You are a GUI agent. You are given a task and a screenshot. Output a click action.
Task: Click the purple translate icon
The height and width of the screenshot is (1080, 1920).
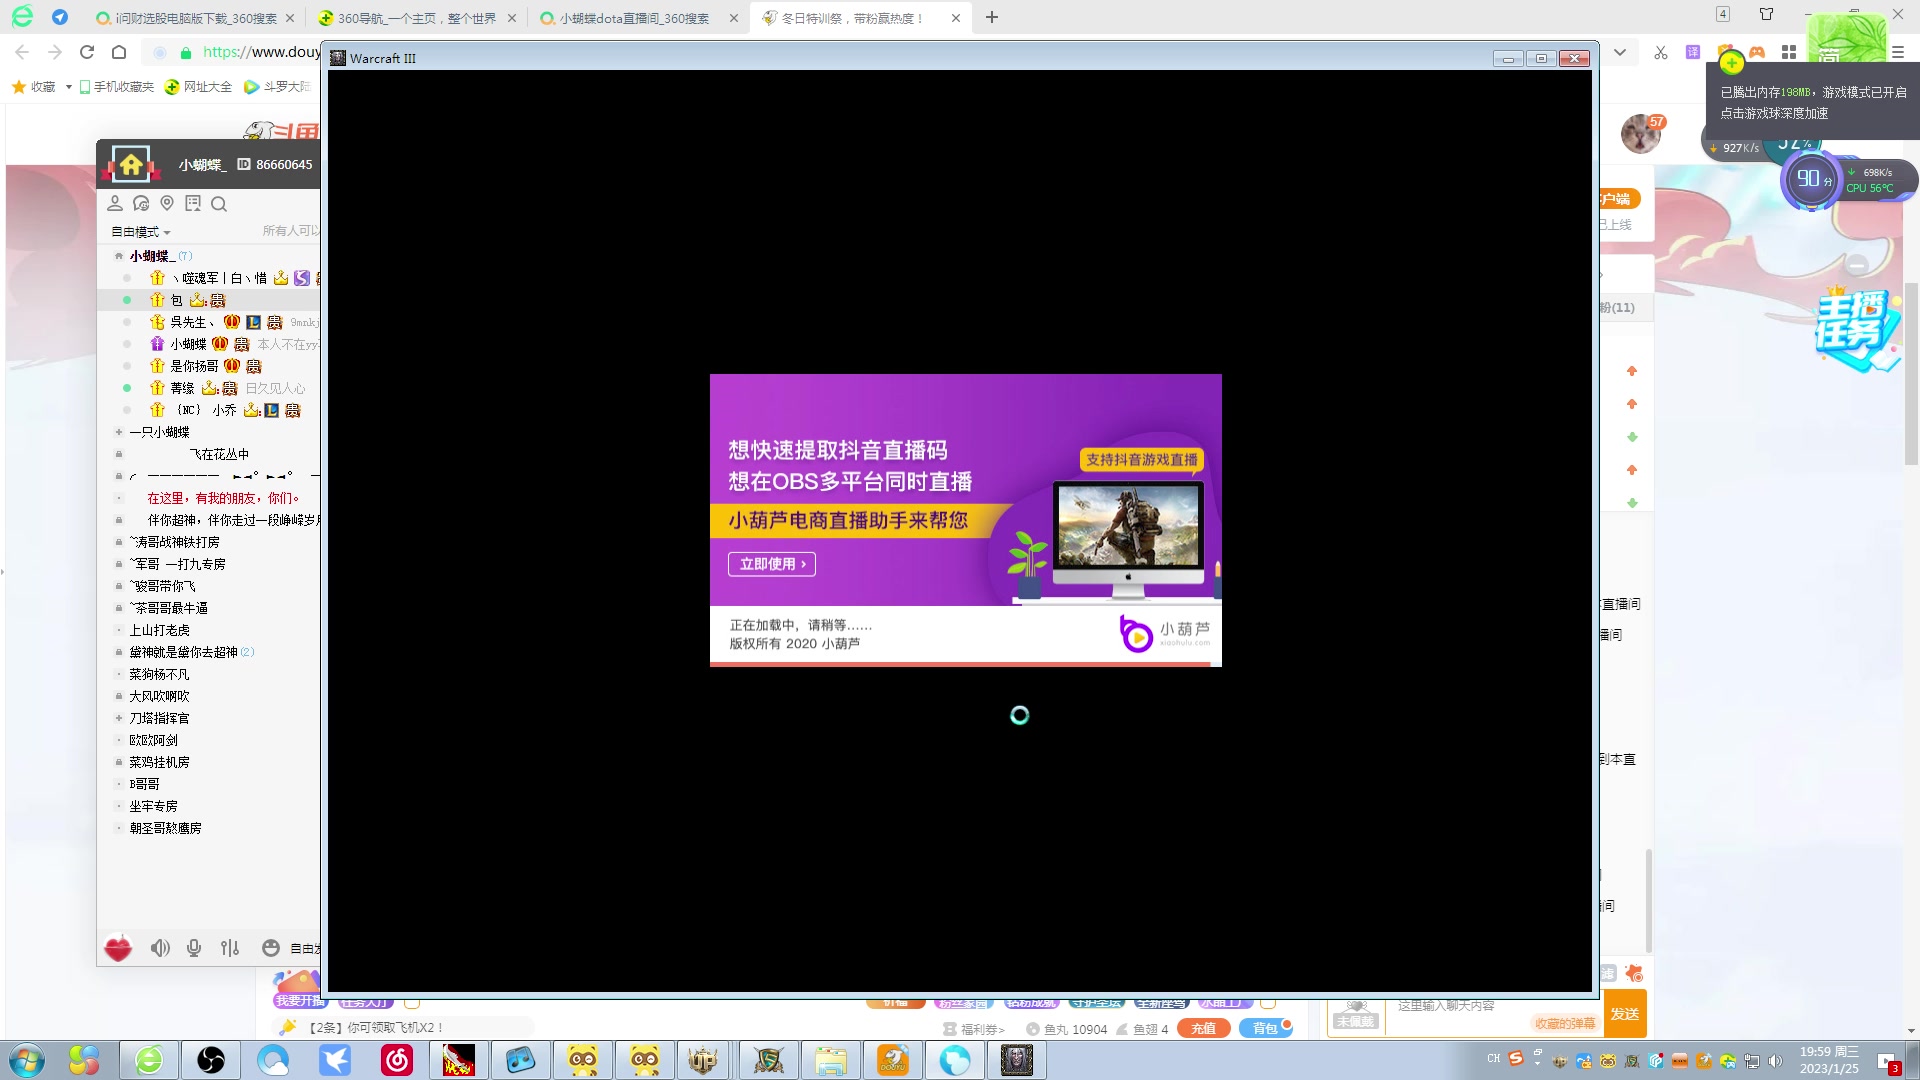click(1693, 52)
